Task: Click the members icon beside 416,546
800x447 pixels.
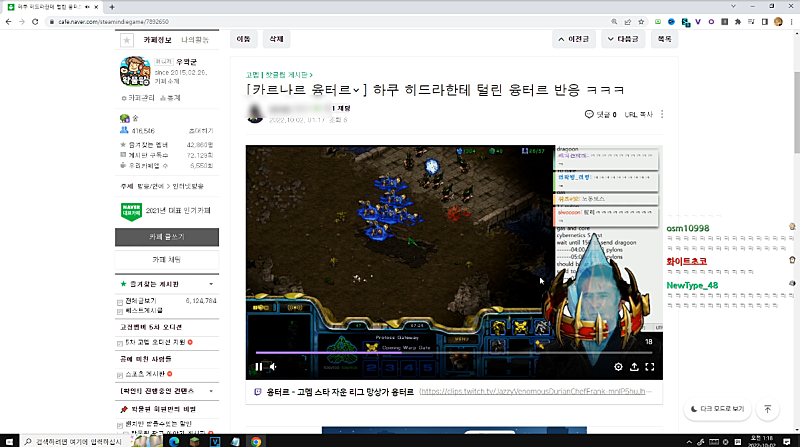Action: pos(124,131)
